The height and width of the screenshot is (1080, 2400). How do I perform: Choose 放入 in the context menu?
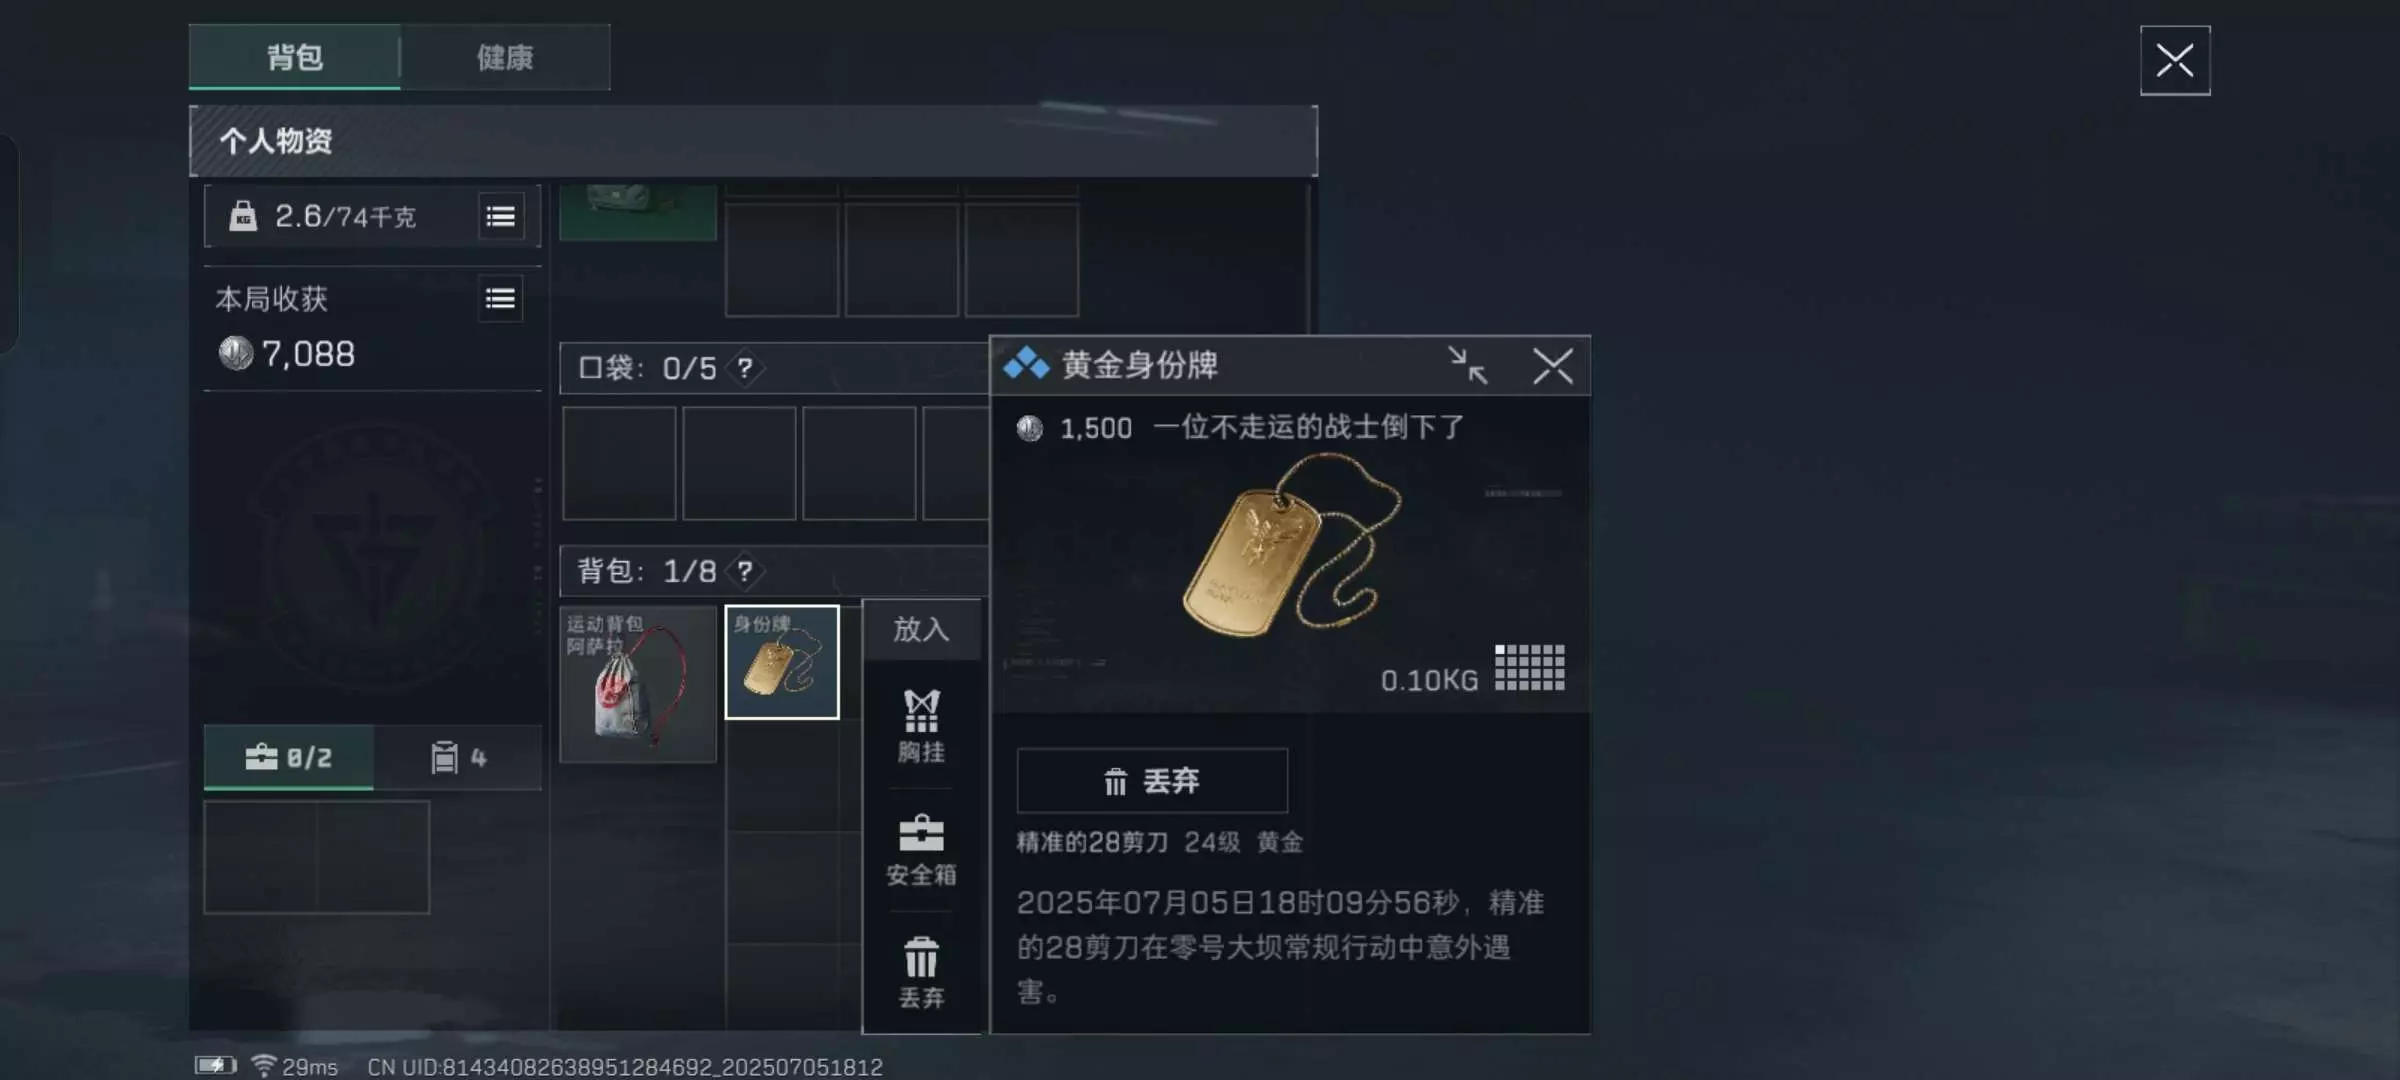tap(921, 629)
